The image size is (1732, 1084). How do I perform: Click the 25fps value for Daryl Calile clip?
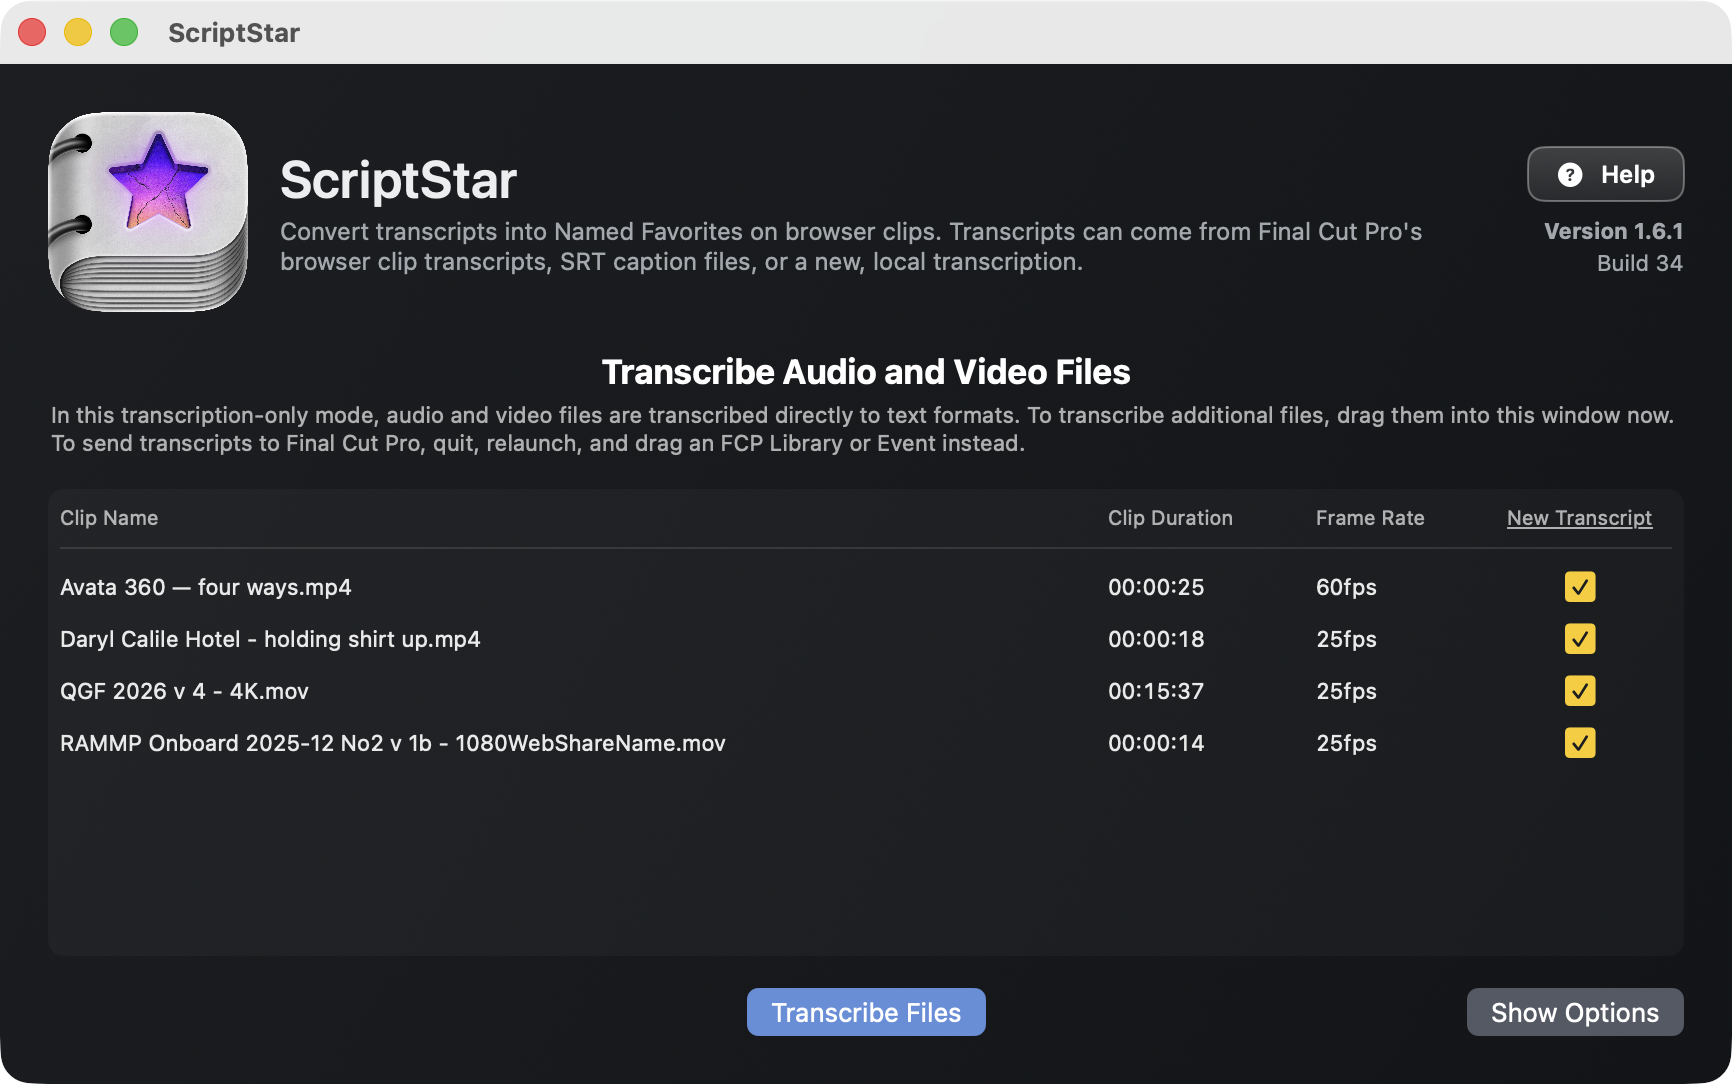pyautogui.click(x=1346, y=639)
